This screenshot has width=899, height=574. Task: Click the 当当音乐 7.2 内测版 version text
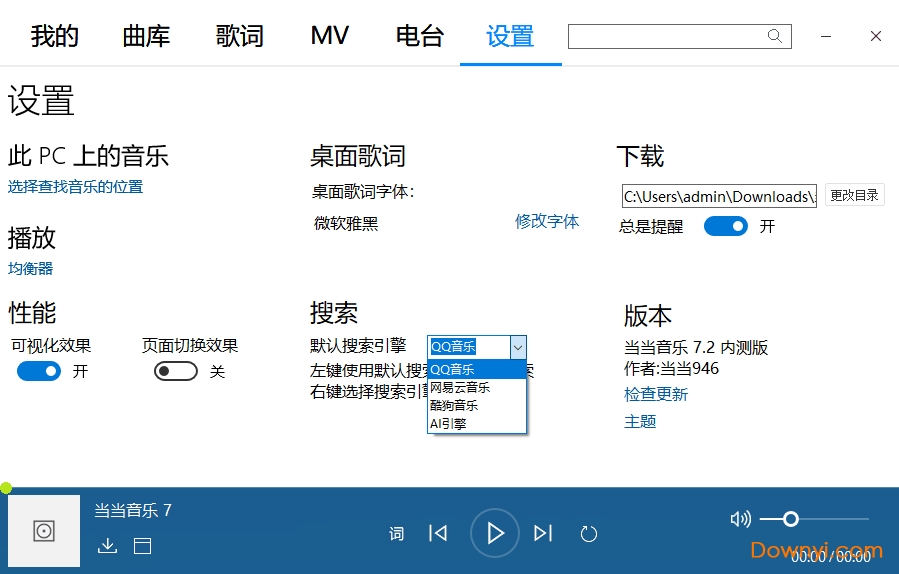[696, 347]
